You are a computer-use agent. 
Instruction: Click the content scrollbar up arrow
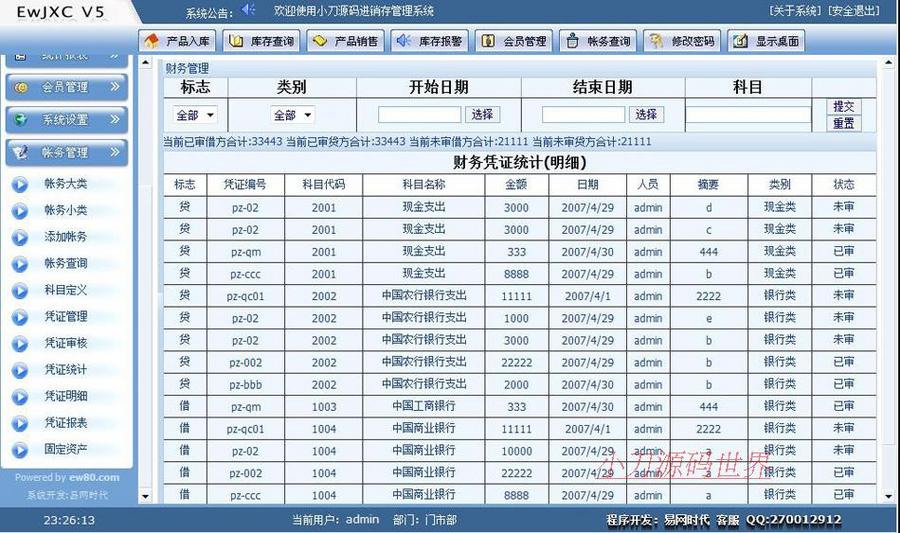(x=889, y=62)
